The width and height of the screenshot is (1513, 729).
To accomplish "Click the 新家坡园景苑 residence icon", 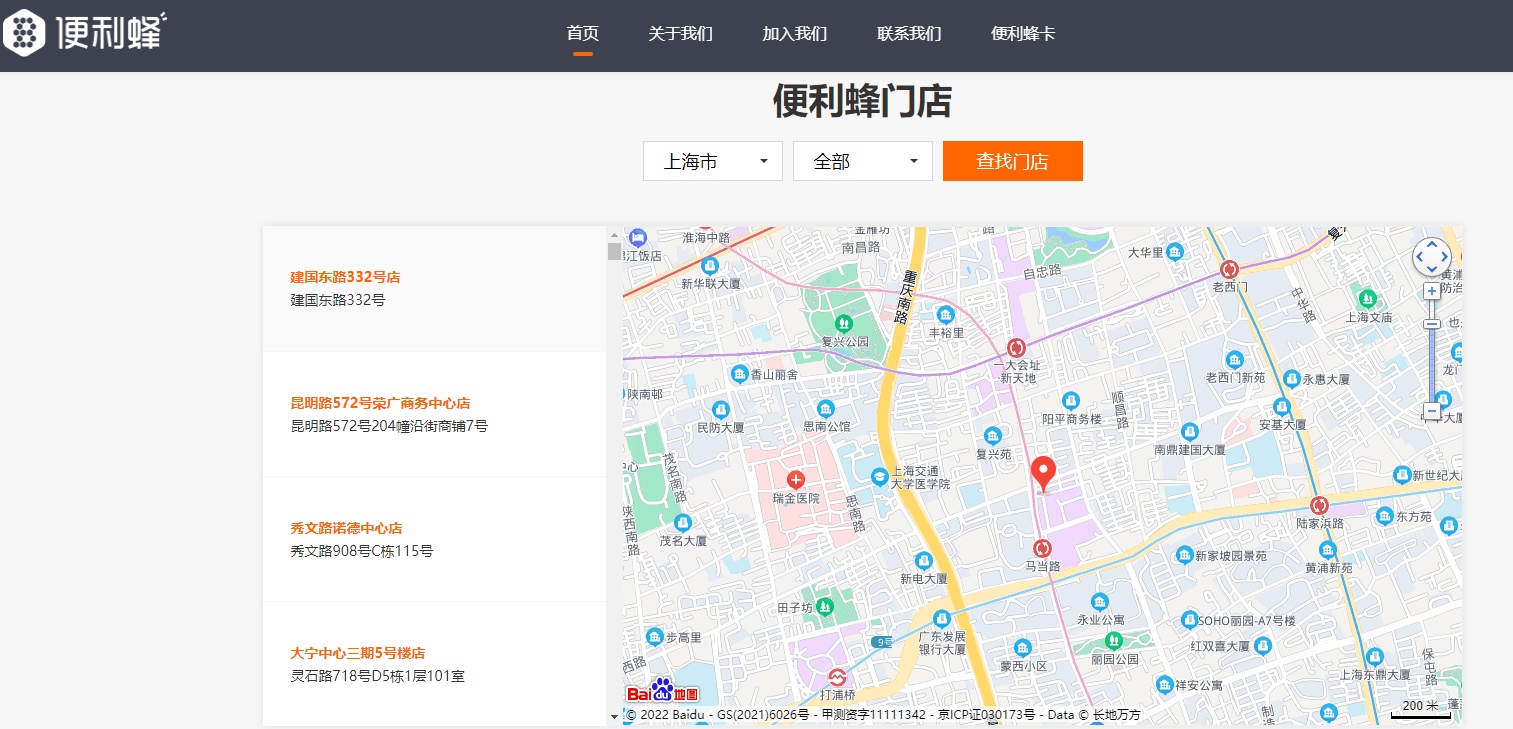I will [1184, 555].
